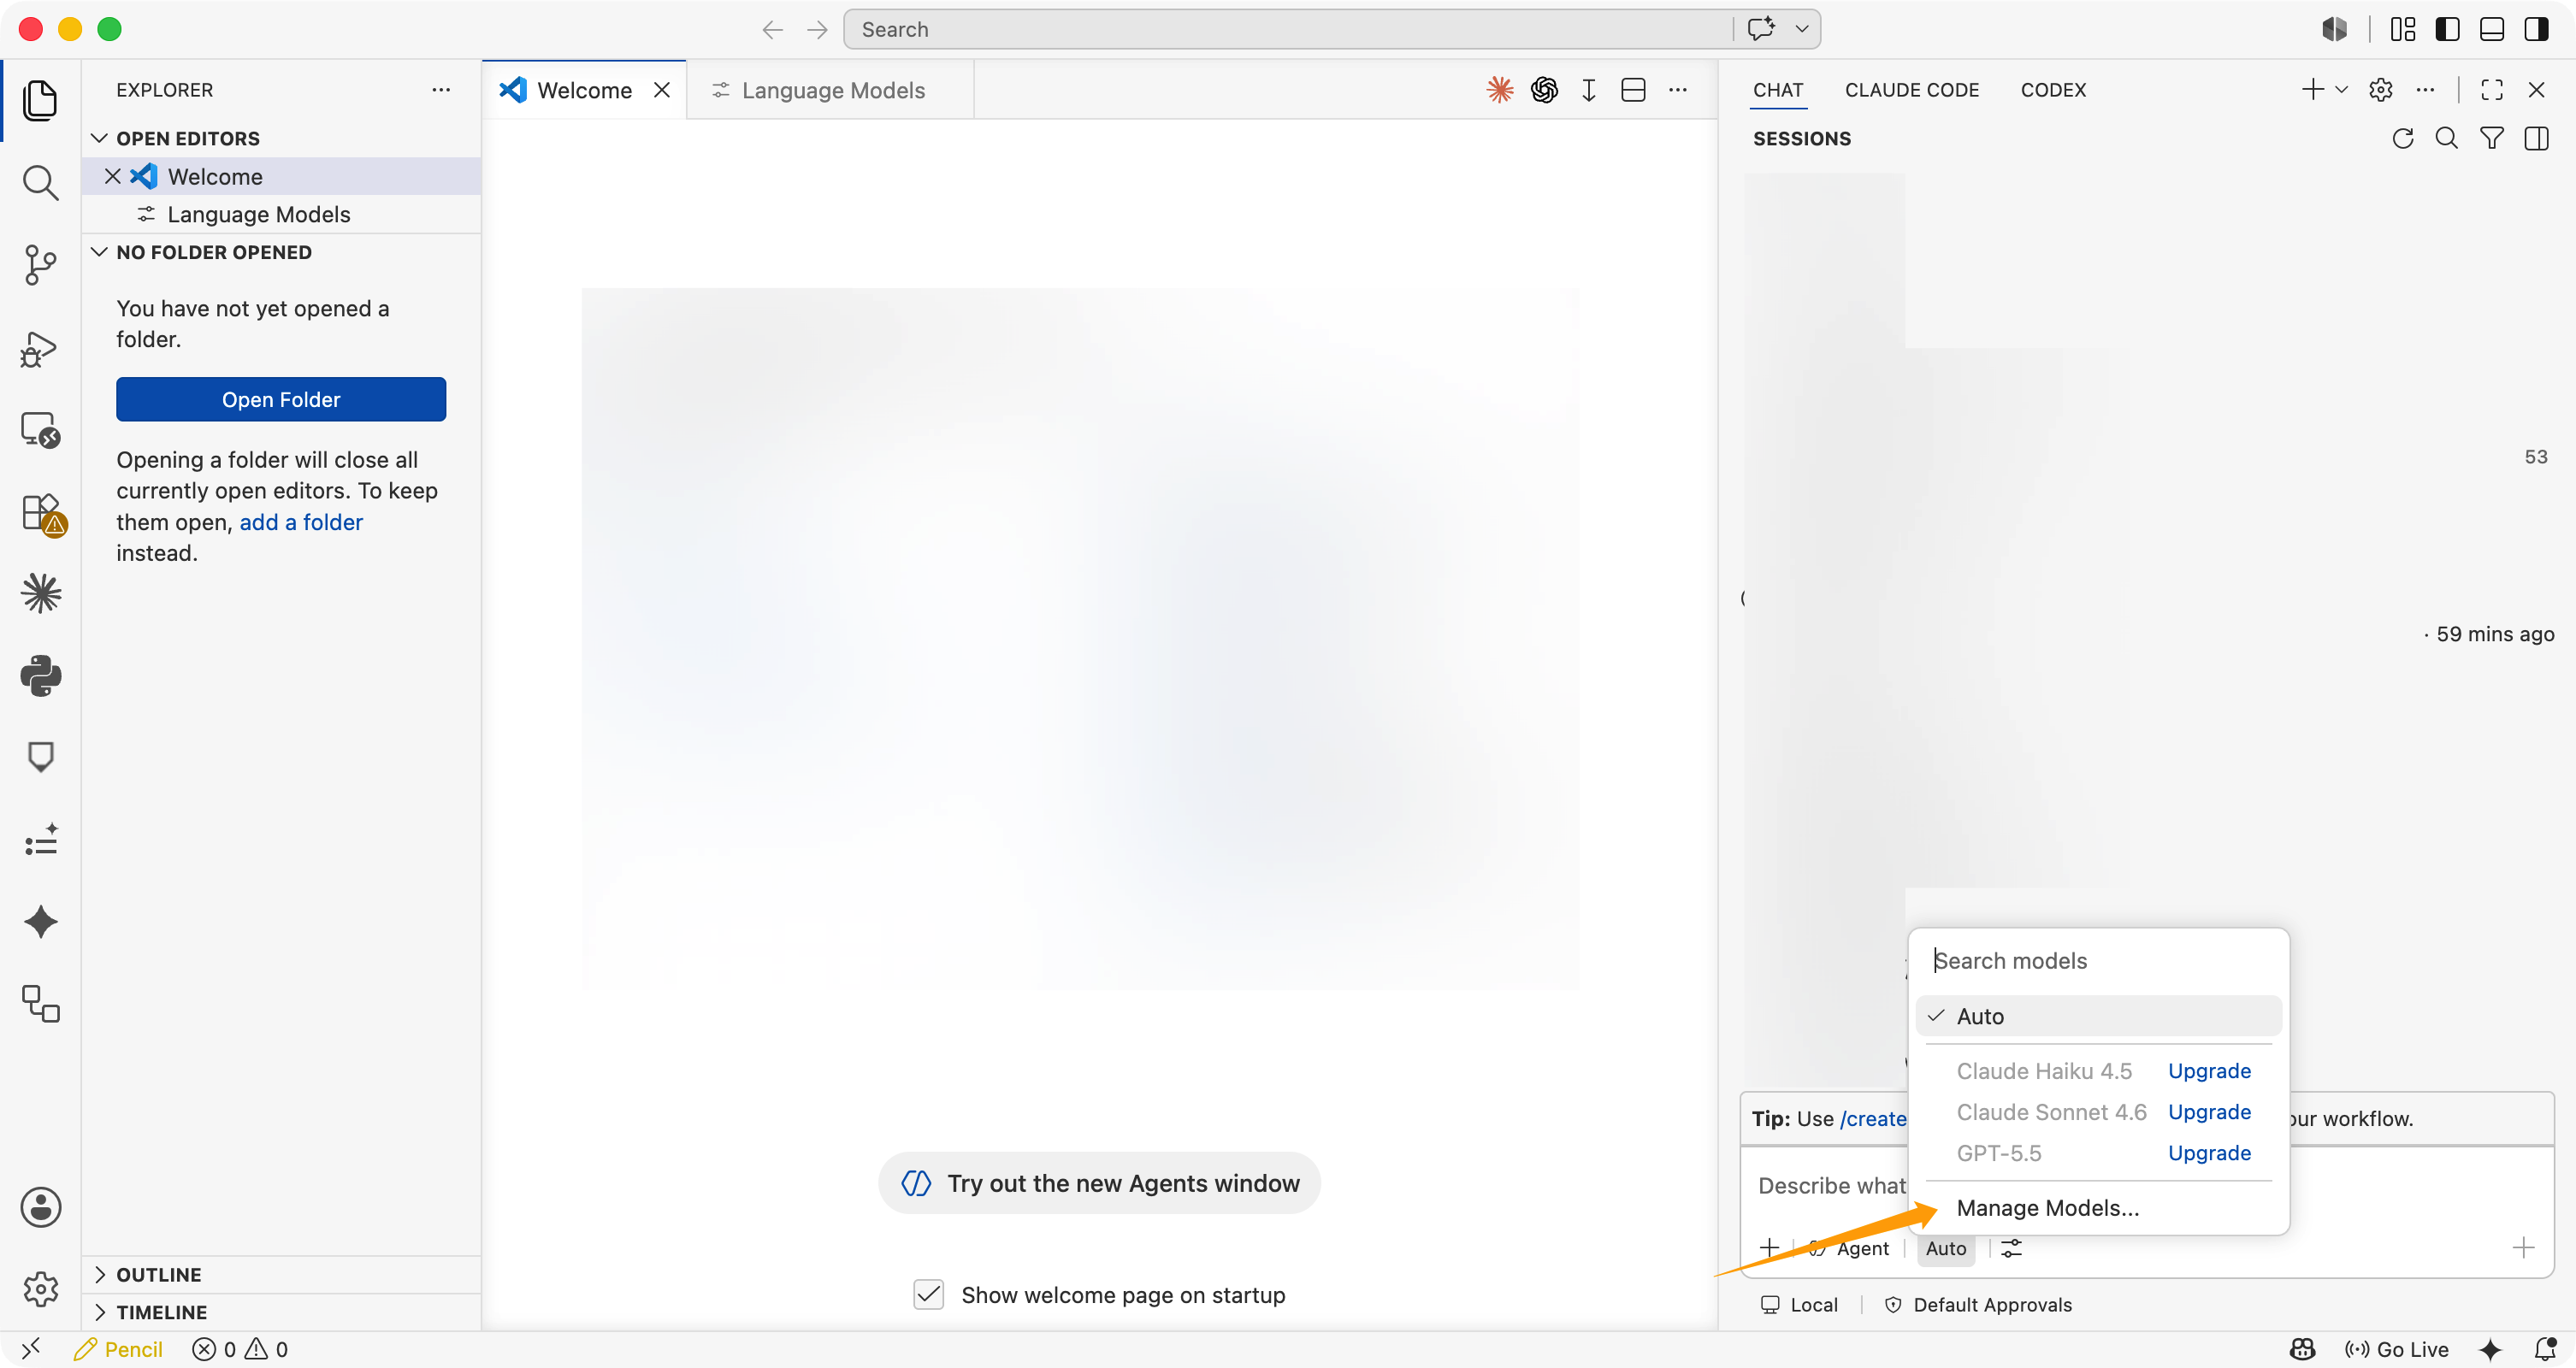Toggle Show welcome page on startup checkbox
The width and height of the screenshot is (2576, 1368).
tap(928, 1294)
